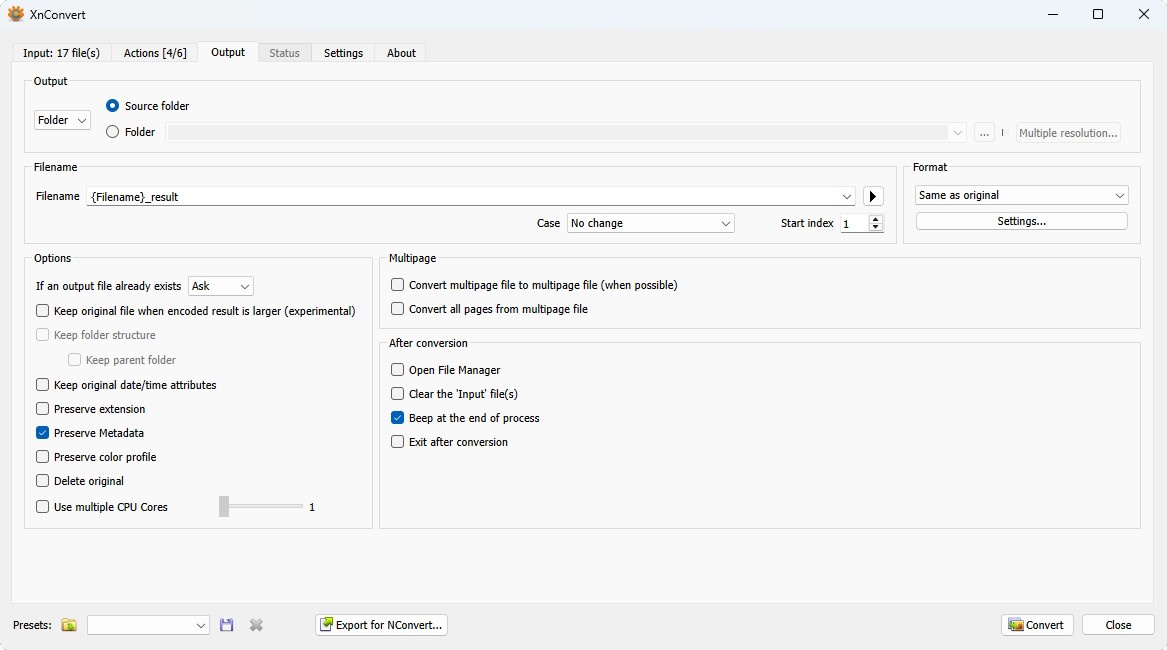Click the format Settings... button

(1021, 221)
